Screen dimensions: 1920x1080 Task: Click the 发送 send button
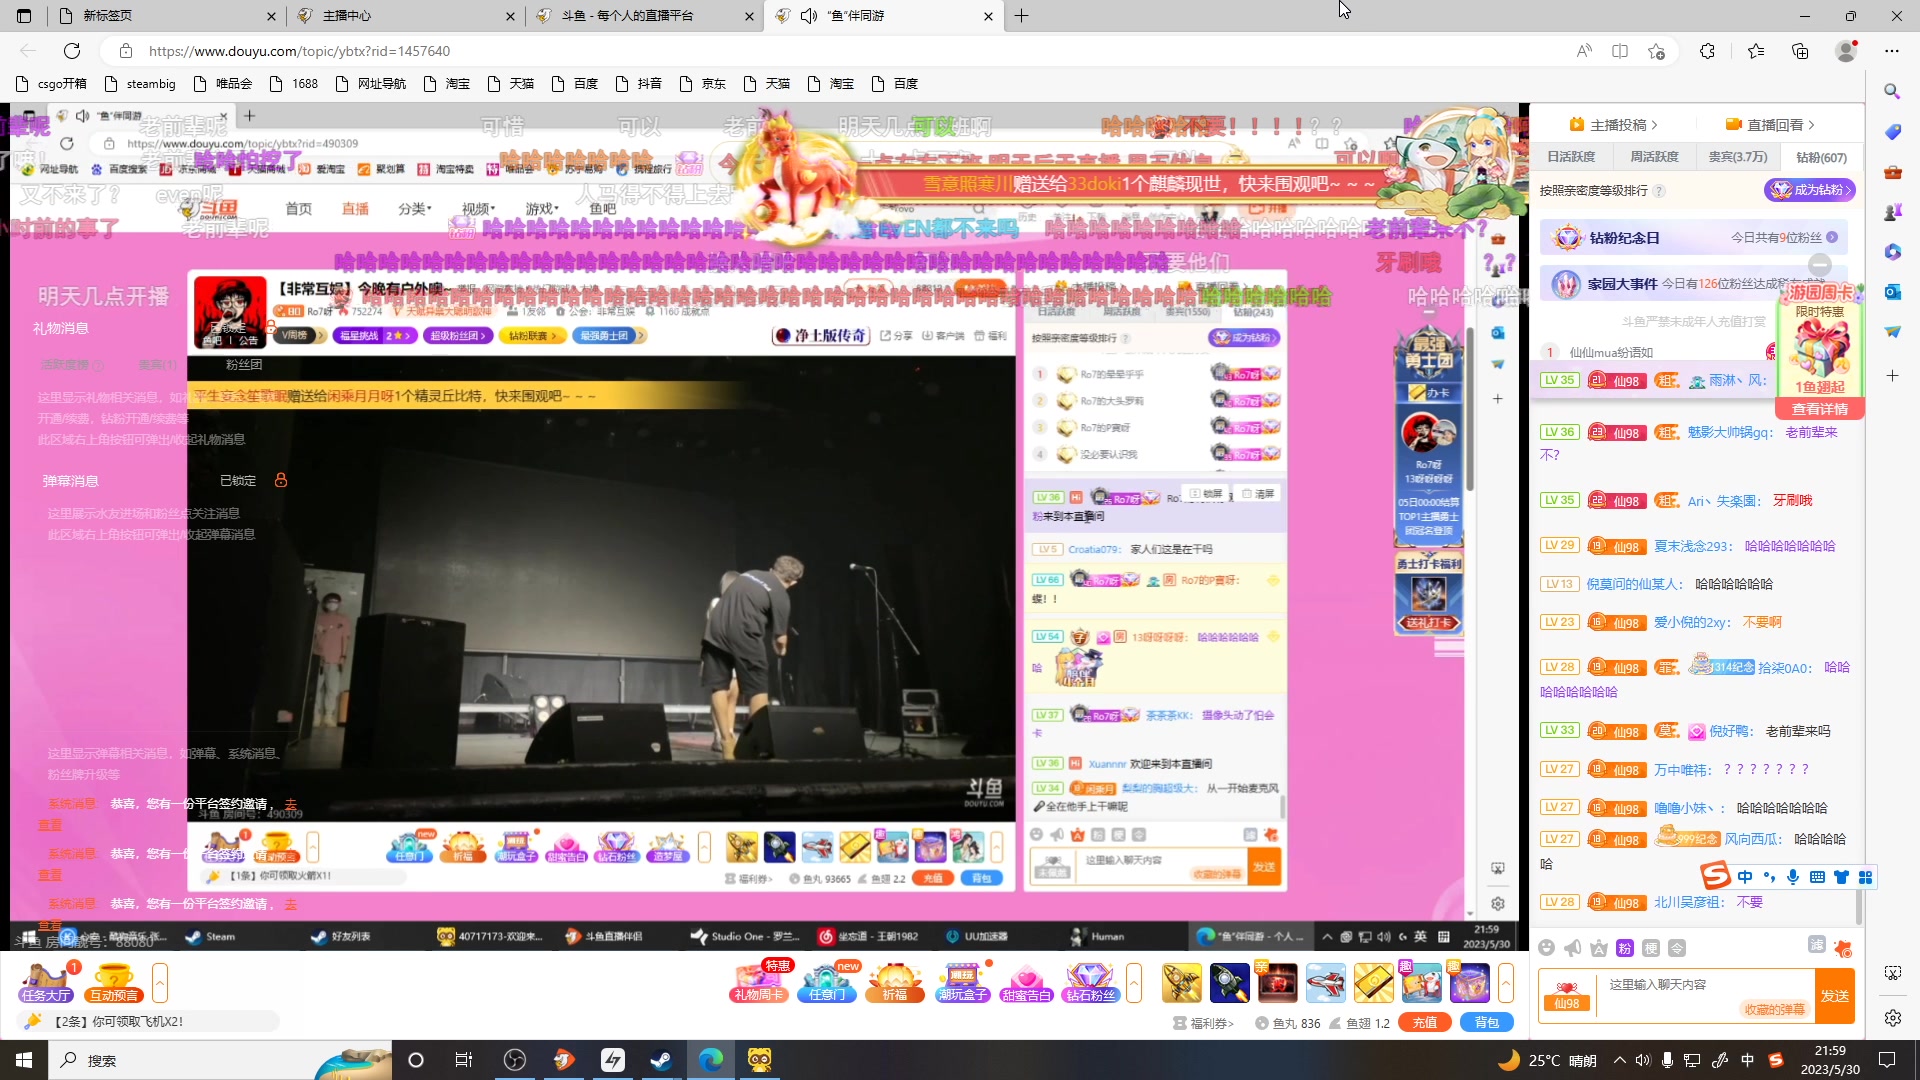[x=1835, y=996]
